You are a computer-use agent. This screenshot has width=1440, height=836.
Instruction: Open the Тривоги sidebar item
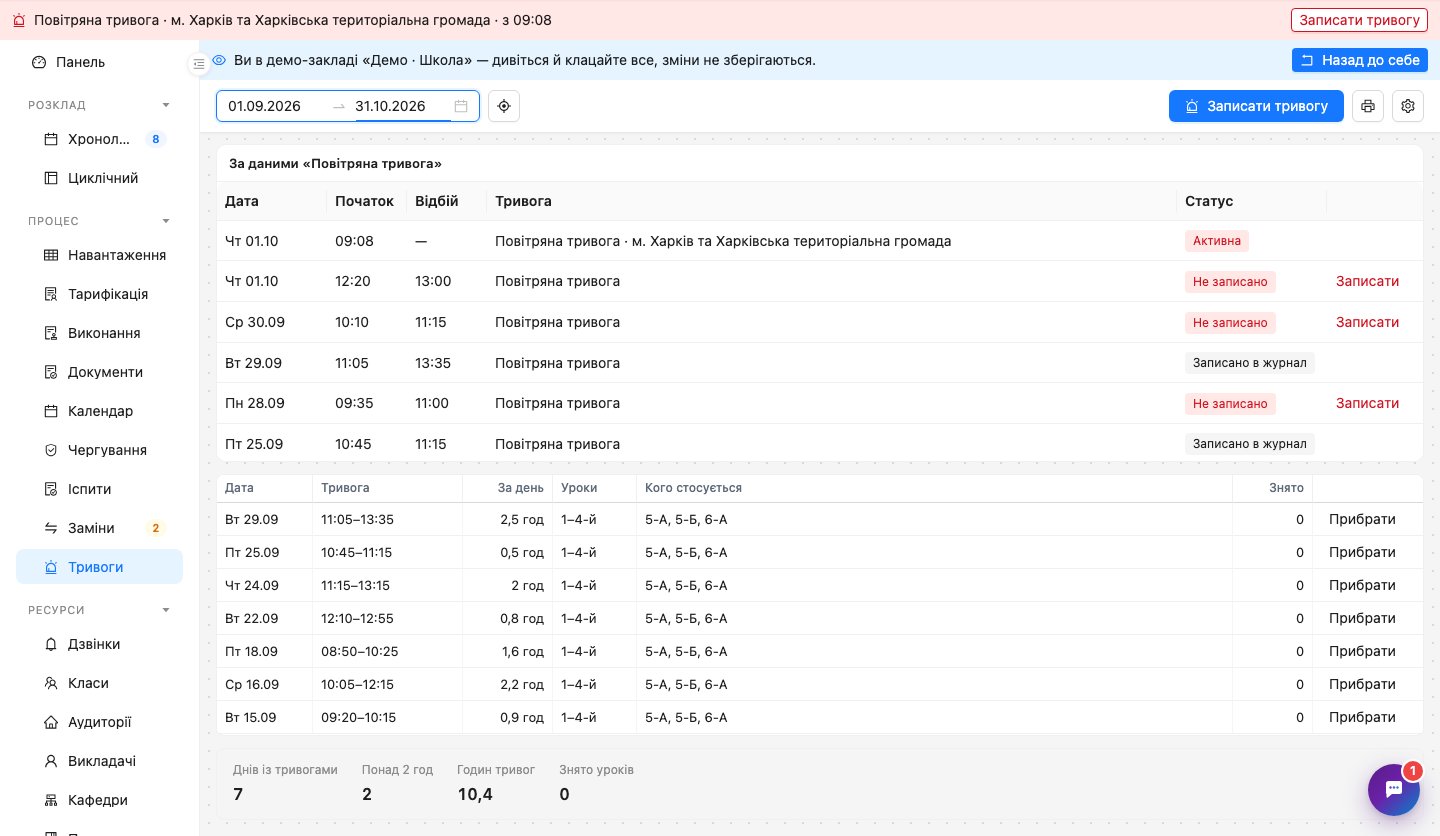tap(99, 567)
